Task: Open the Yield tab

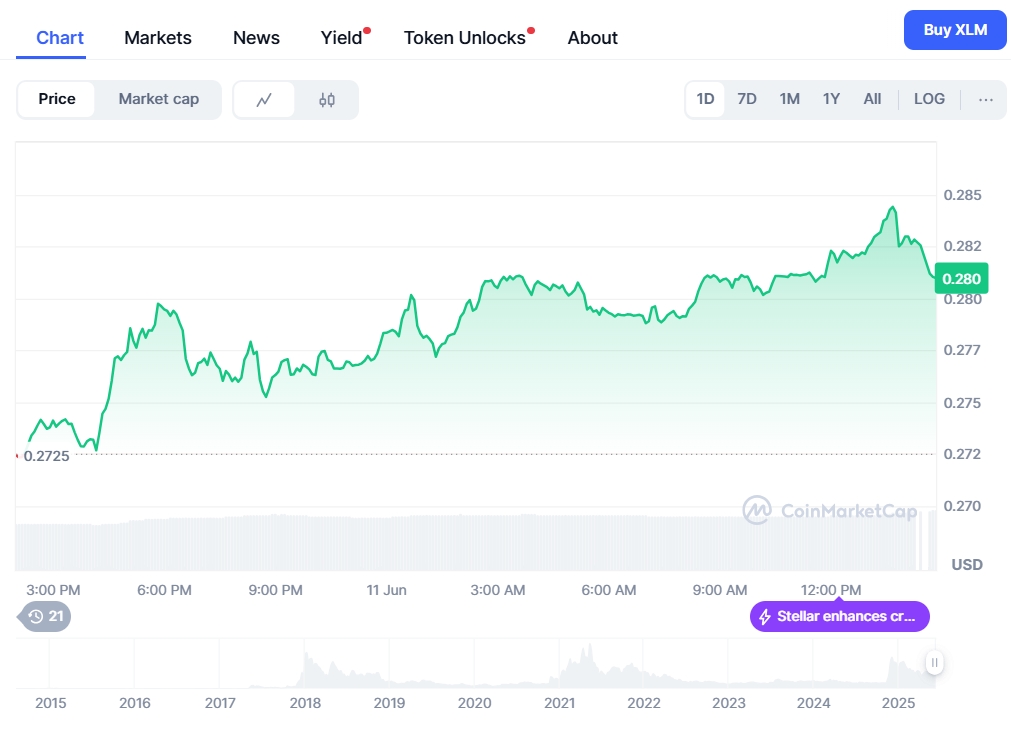Action: (x=342, y=38)
